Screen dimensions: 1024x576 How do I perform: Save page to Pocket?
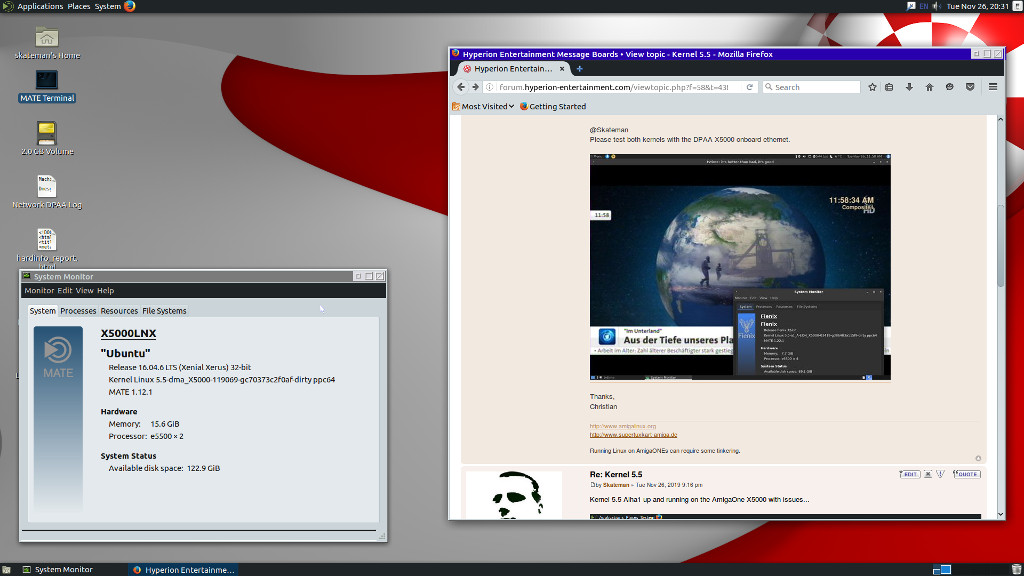pyautogui.click(x=970, y=87)
